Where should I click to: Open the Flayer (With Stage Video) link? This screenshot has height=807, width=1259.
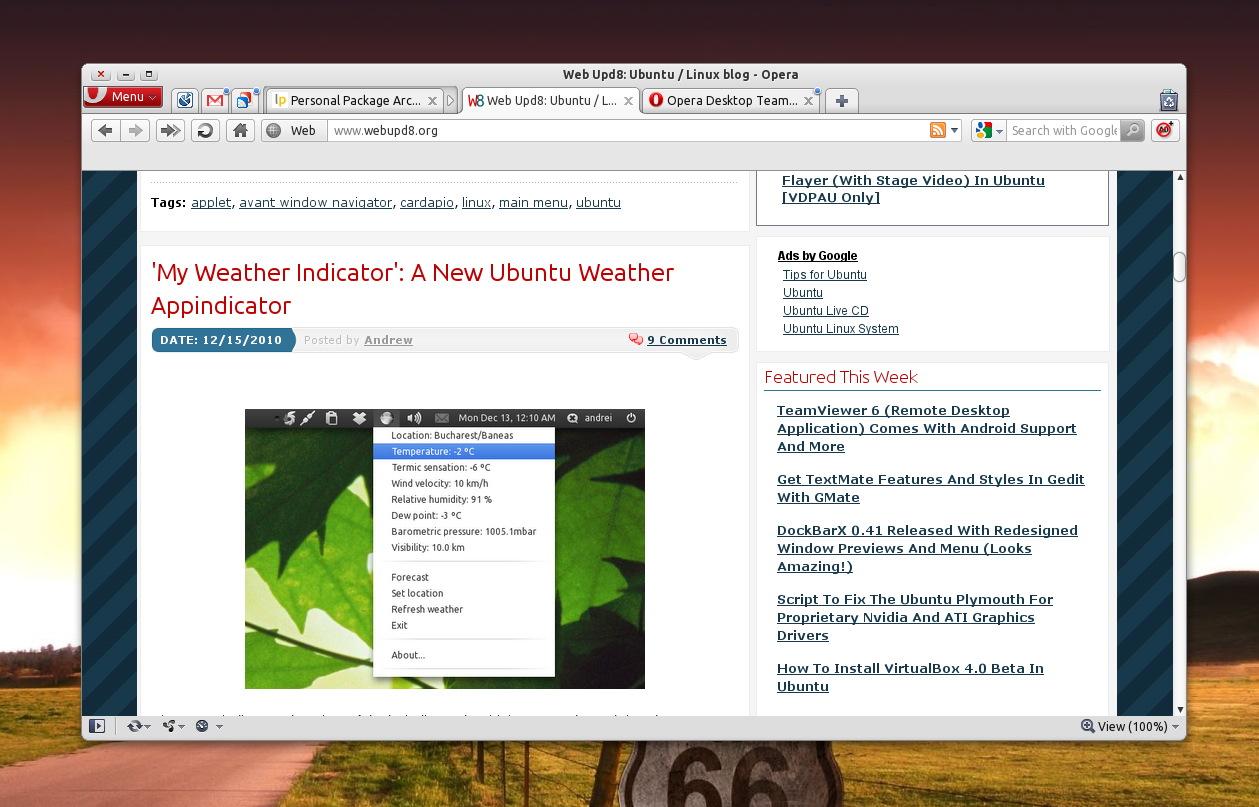[913, 189]
